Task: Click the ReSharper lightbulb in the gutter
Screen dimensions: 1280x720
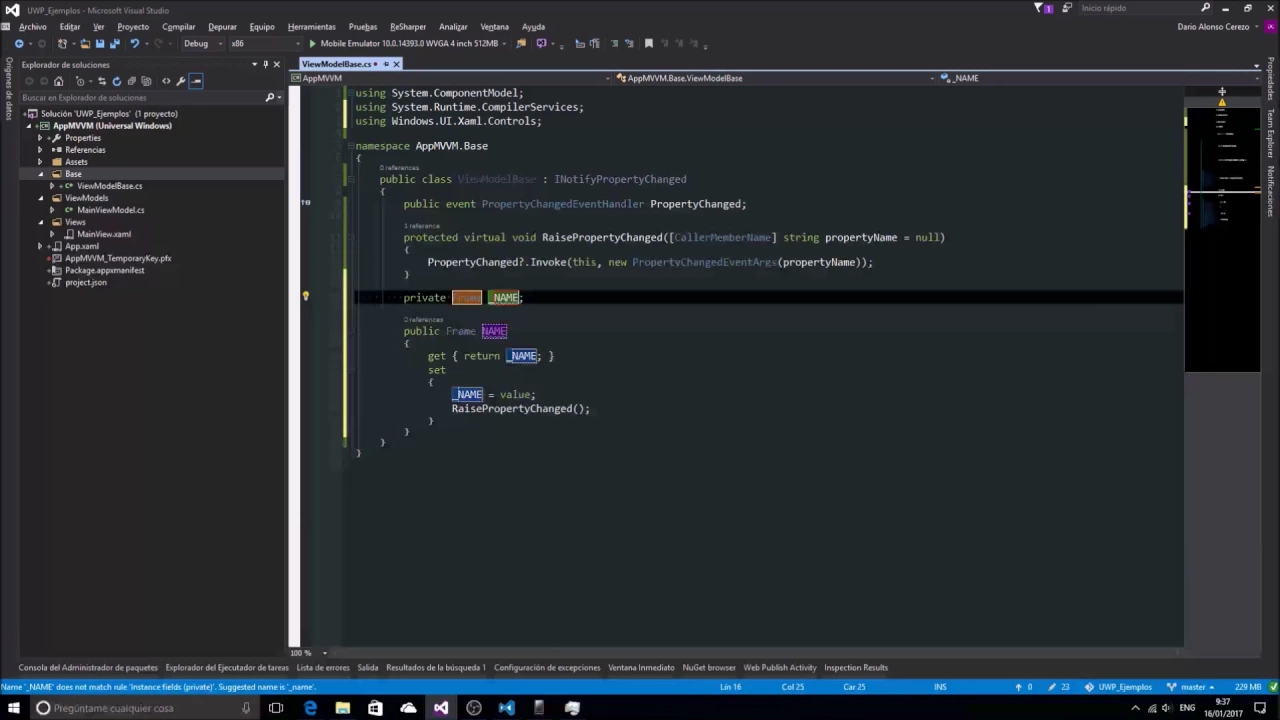Action: pyautogui.click(x=306, y=297)
